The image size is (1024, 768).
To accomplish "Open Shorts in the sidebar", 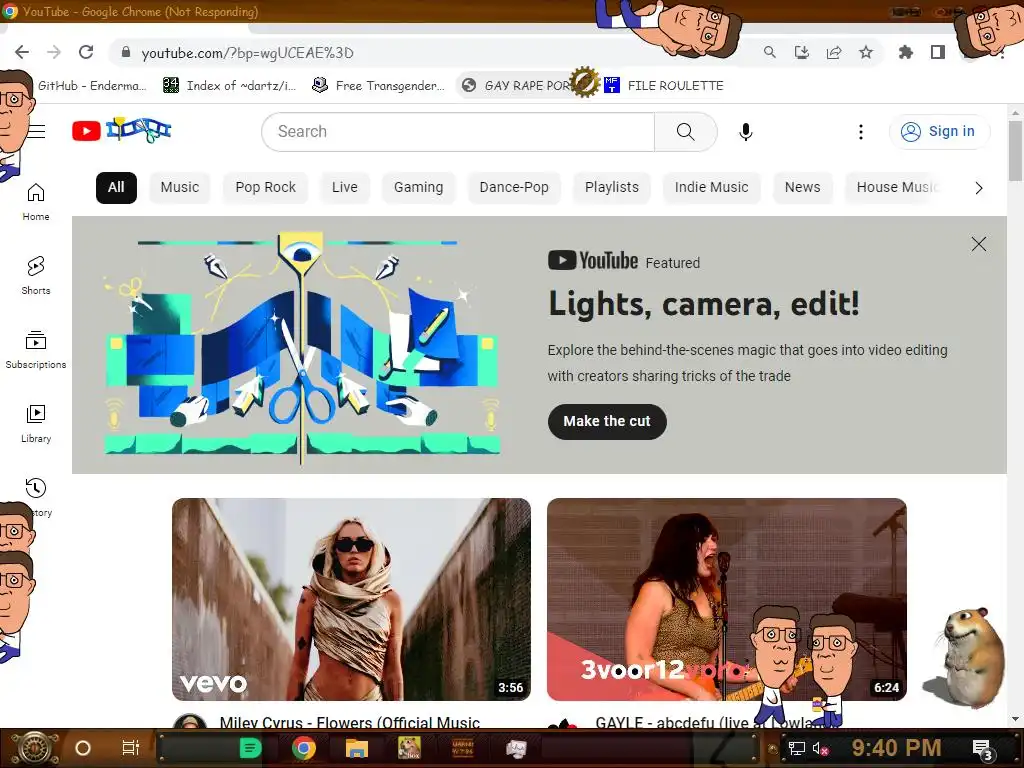I will point(36,275).
